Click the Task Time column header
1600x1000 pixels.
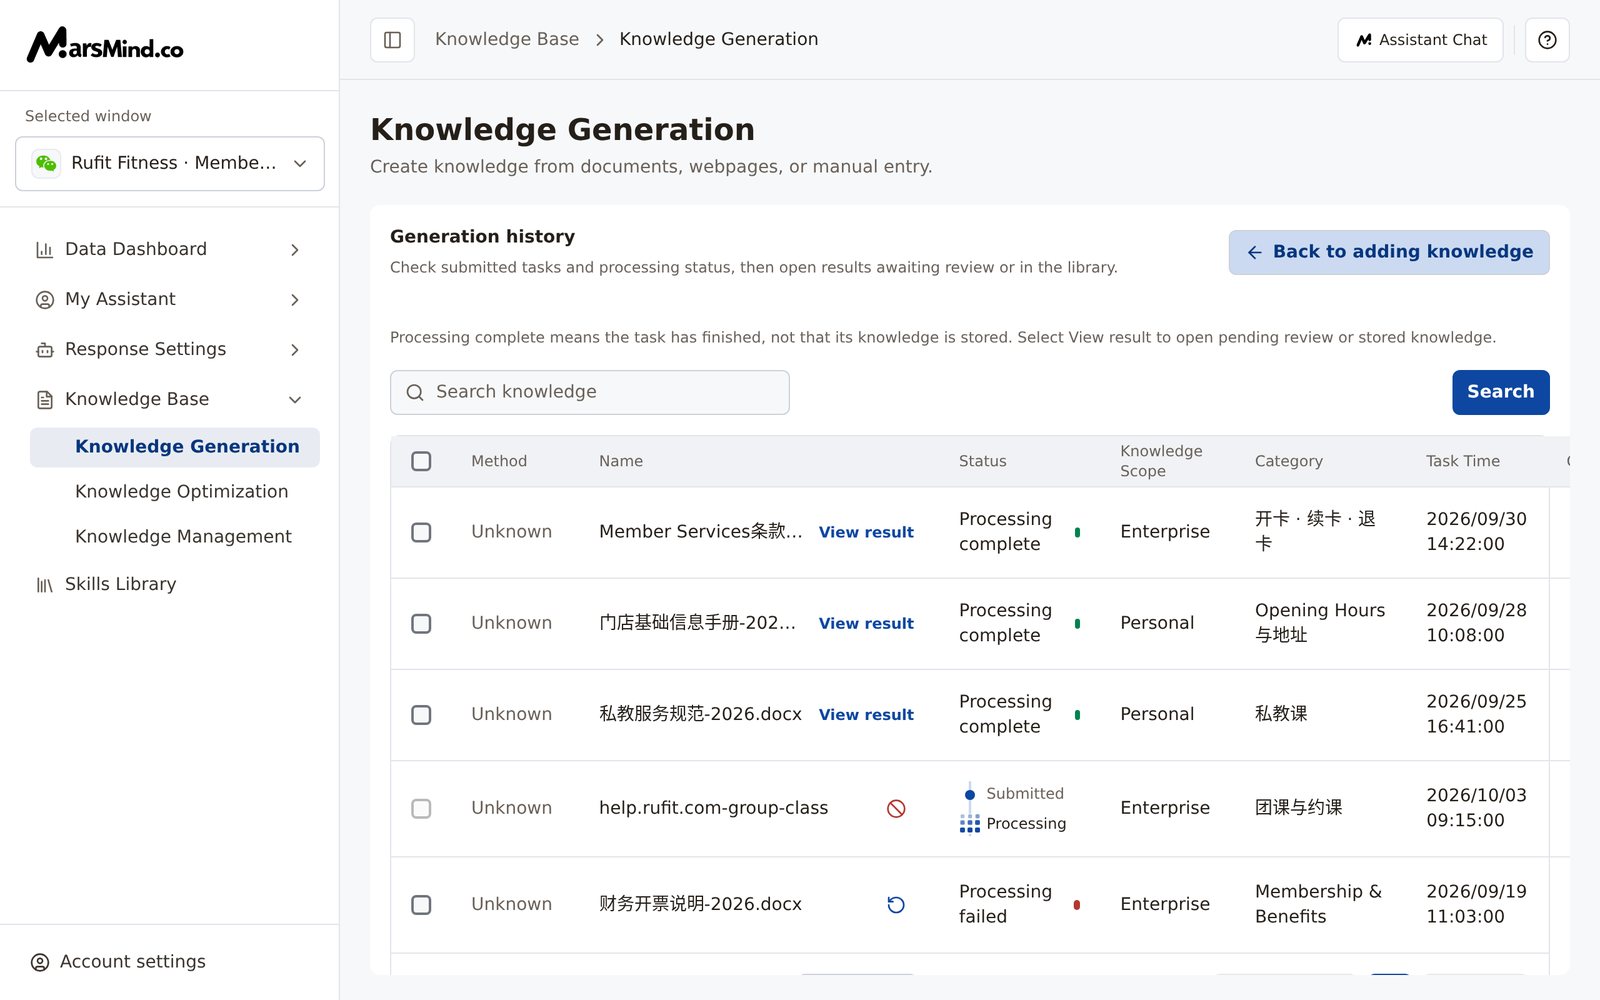pyautogui.click(x=1463, y=461)
